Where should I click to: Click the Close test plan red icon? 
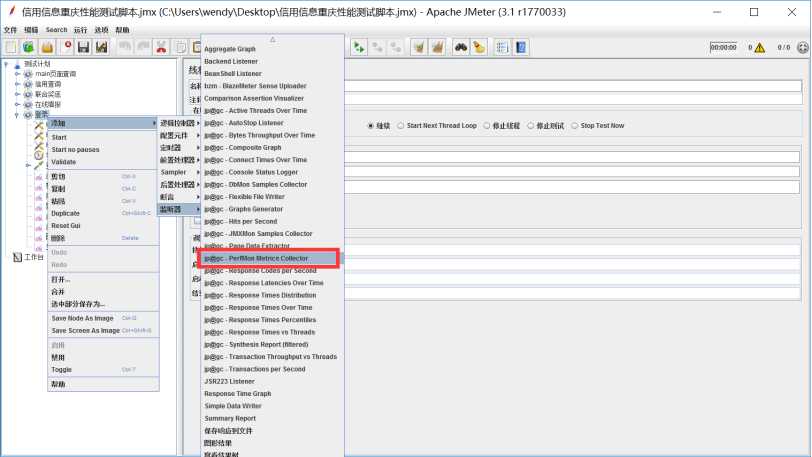click(x=67, y=48)
